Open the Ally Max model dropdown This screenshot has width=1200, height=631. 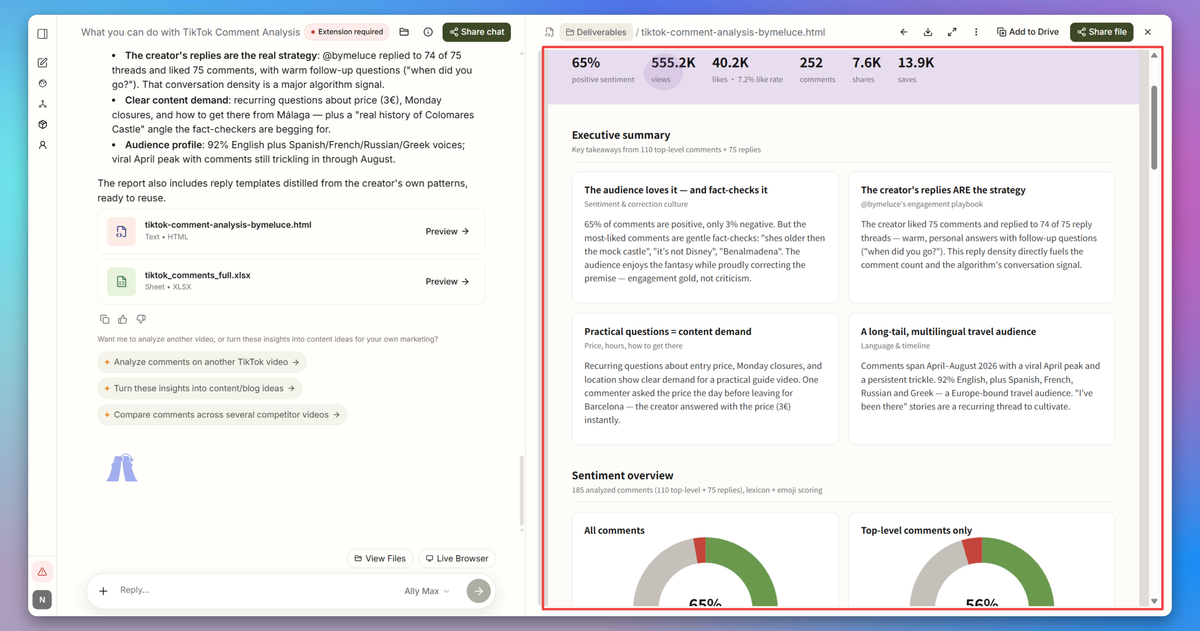[427, 591]
